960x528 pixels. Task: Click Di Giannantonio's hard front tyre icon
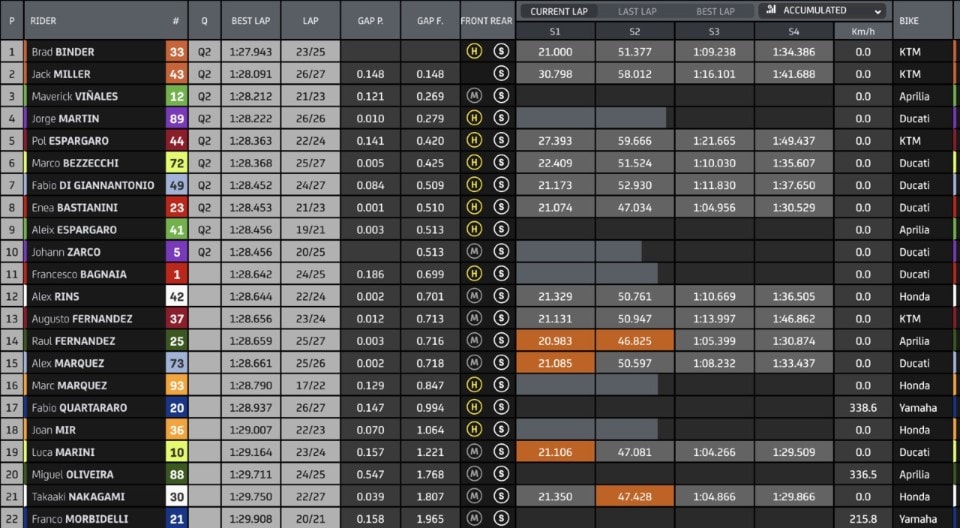[474, 185]
